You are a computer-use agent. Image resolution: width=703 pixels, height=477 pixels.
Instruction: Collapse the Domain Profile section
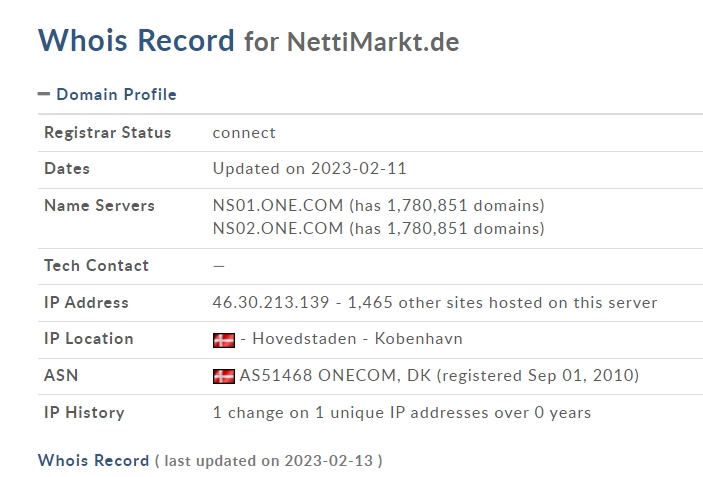(x=44, y=94)
